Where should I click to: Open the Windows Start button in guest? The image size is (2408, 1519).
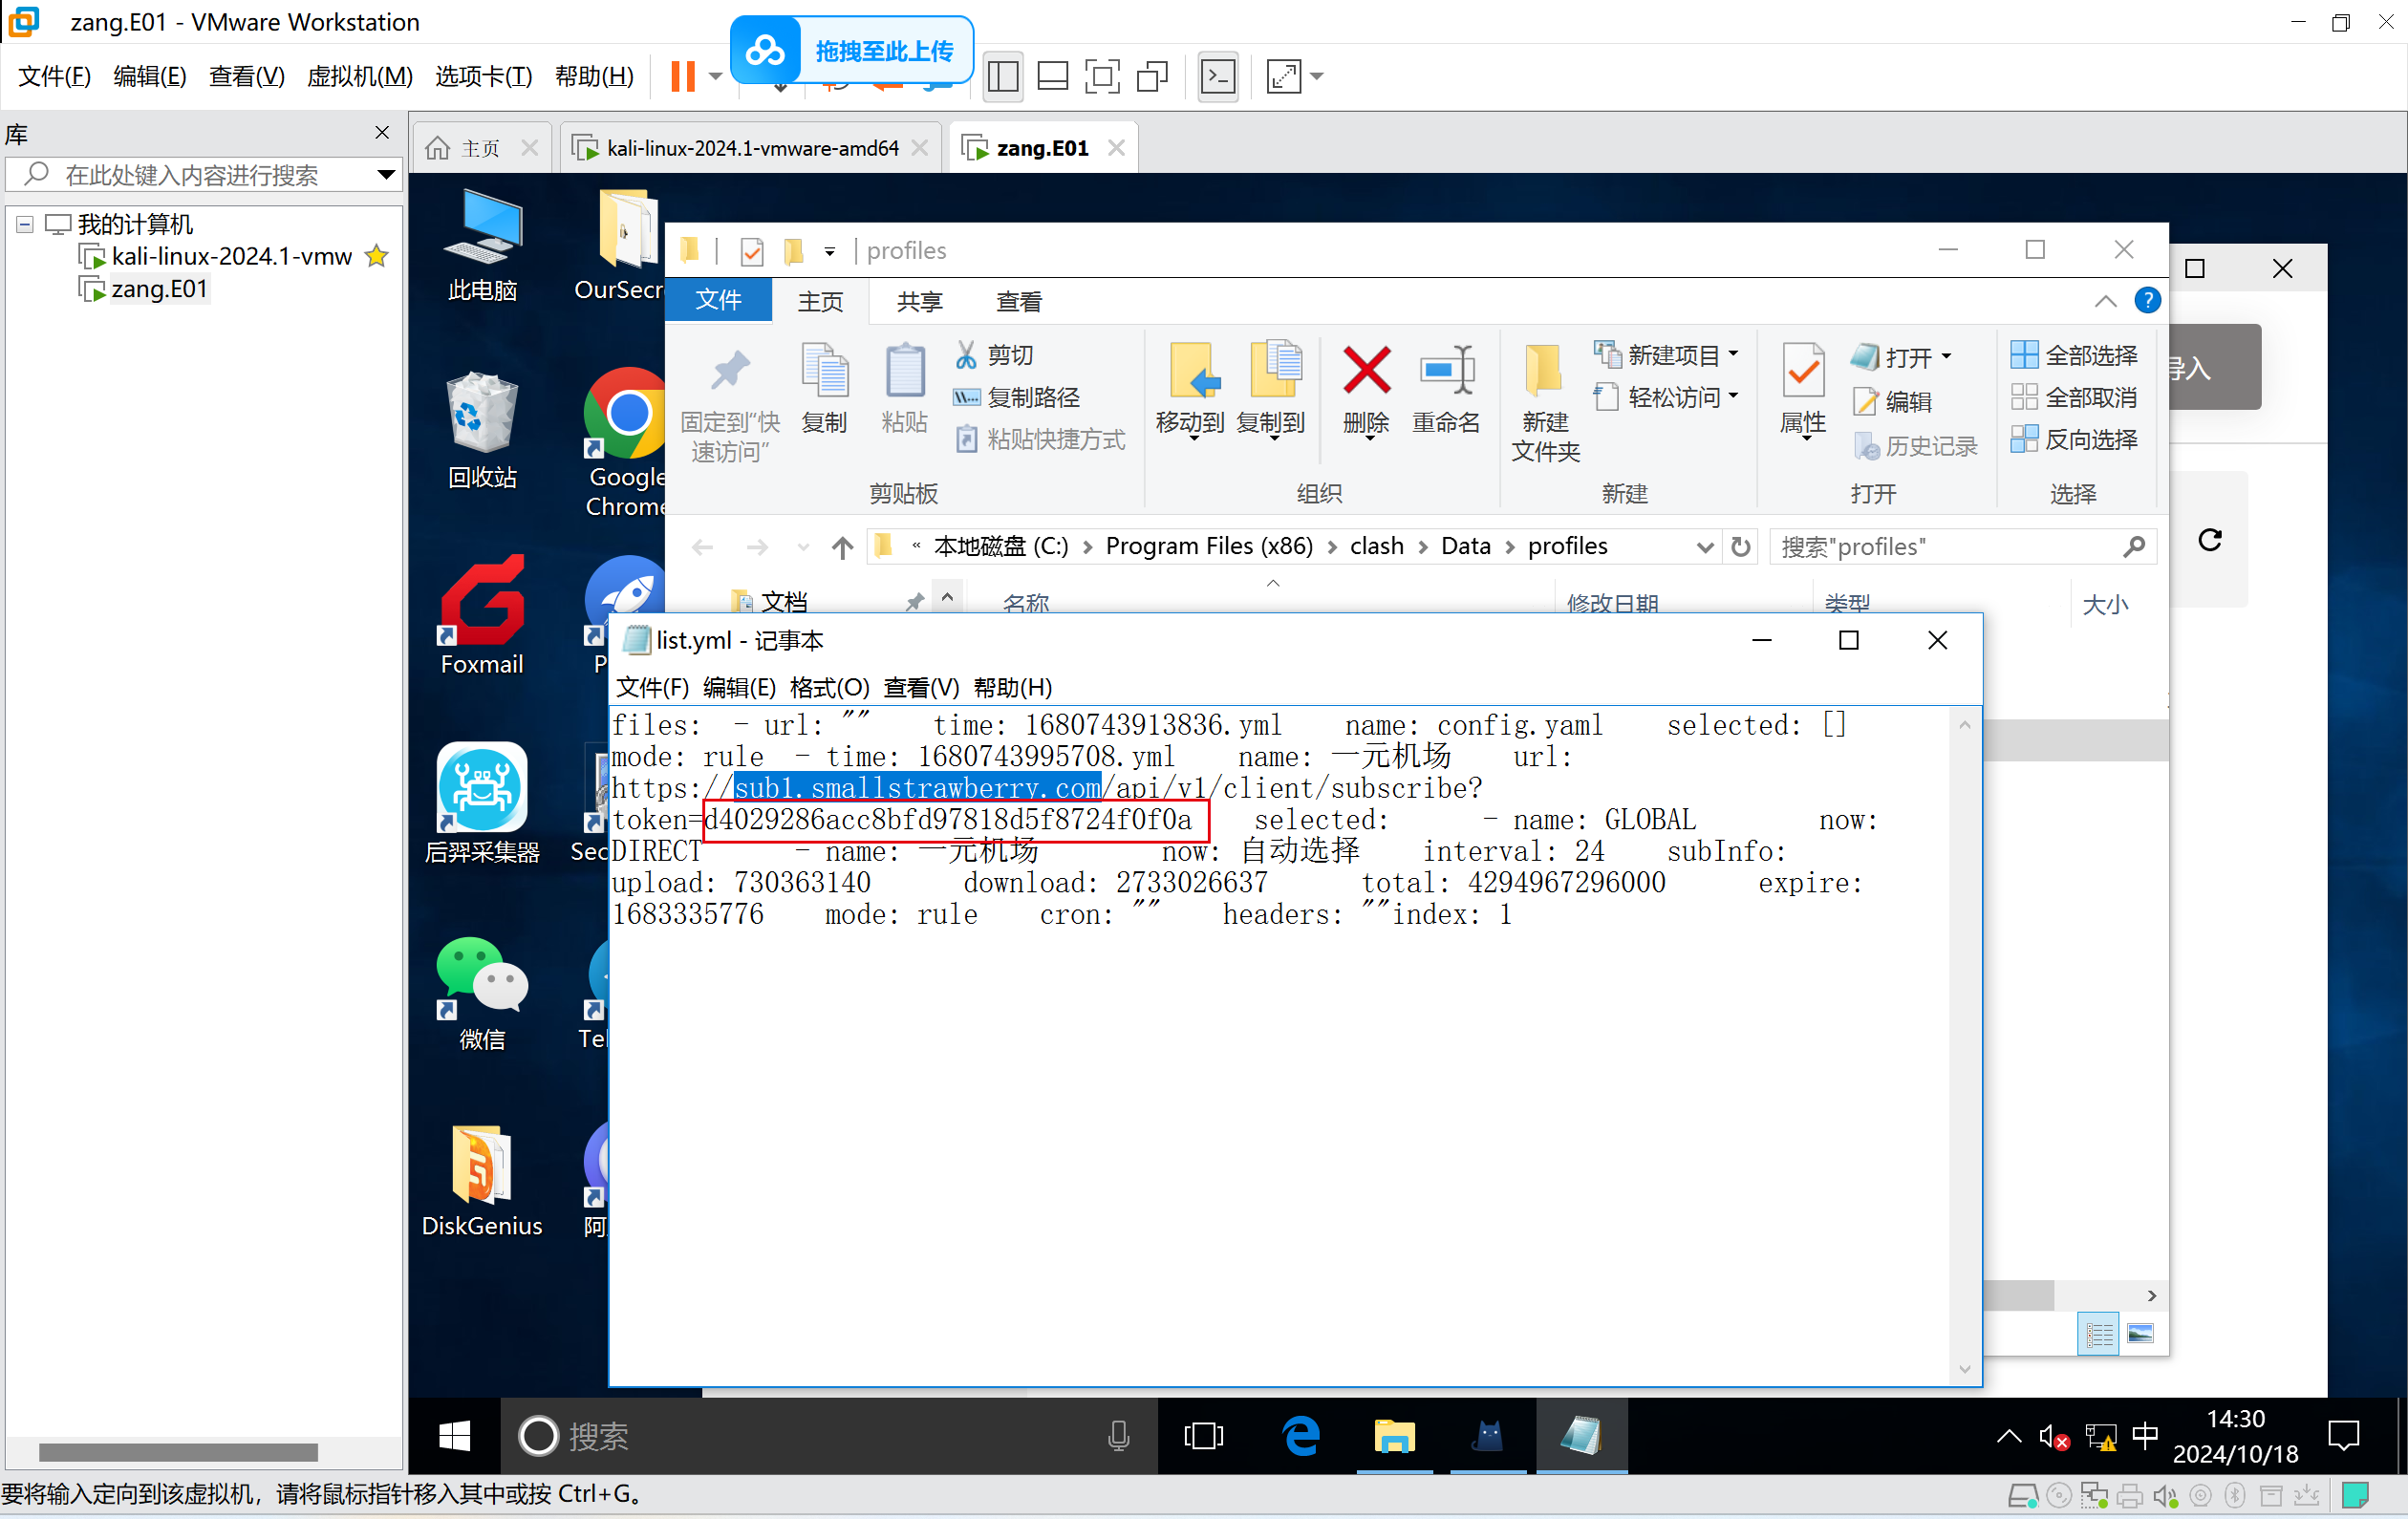455,1436
